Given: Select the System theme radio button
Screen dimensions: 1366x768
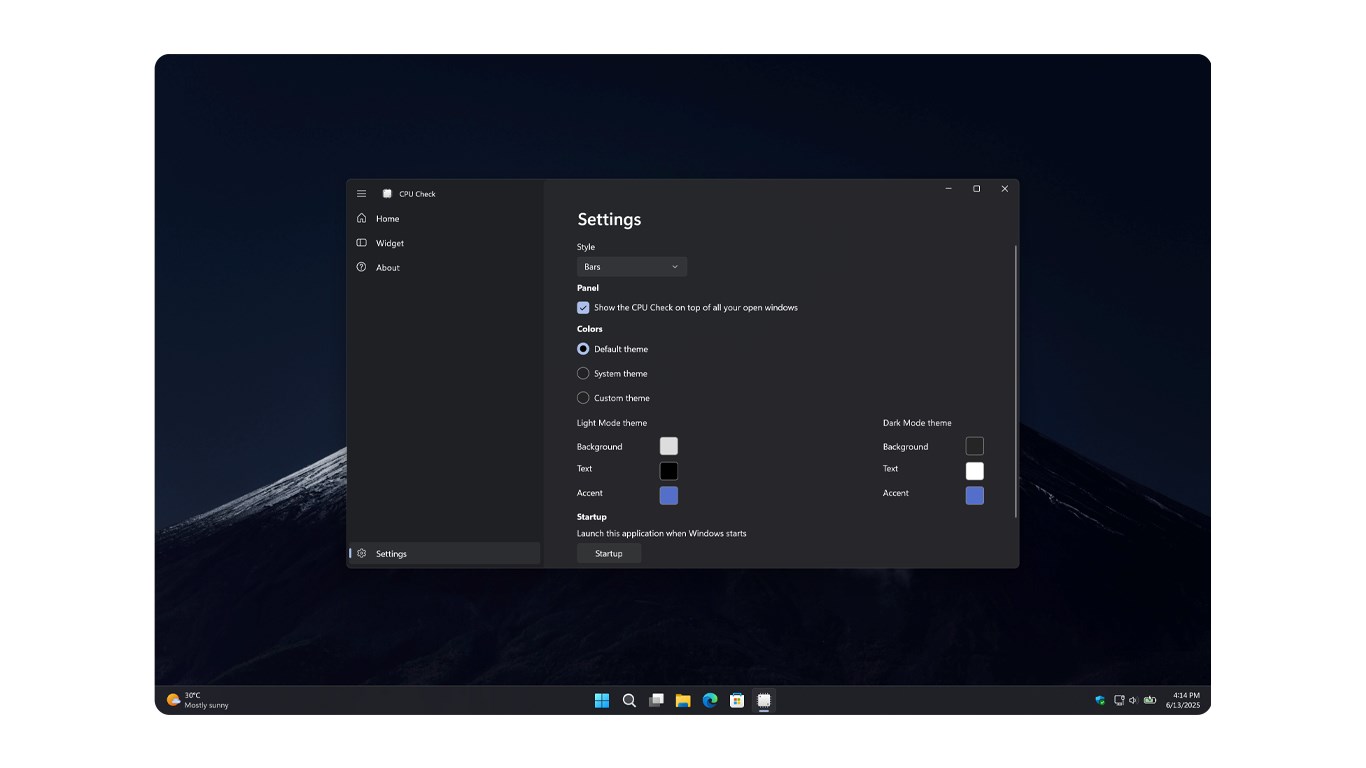Looking at the screenshot, I should (x=583, y=373).
